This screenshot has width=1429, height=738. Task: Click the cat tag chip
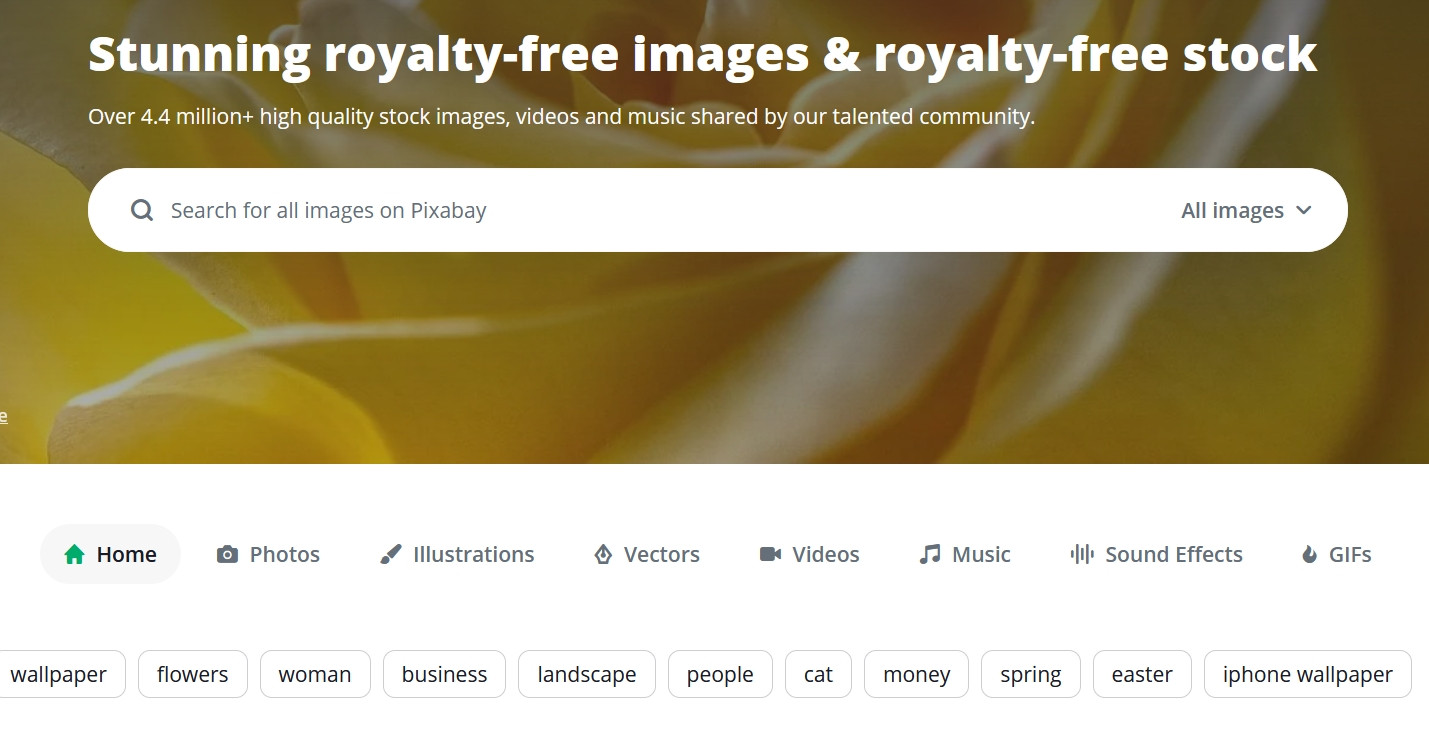[x=818, y=674]
